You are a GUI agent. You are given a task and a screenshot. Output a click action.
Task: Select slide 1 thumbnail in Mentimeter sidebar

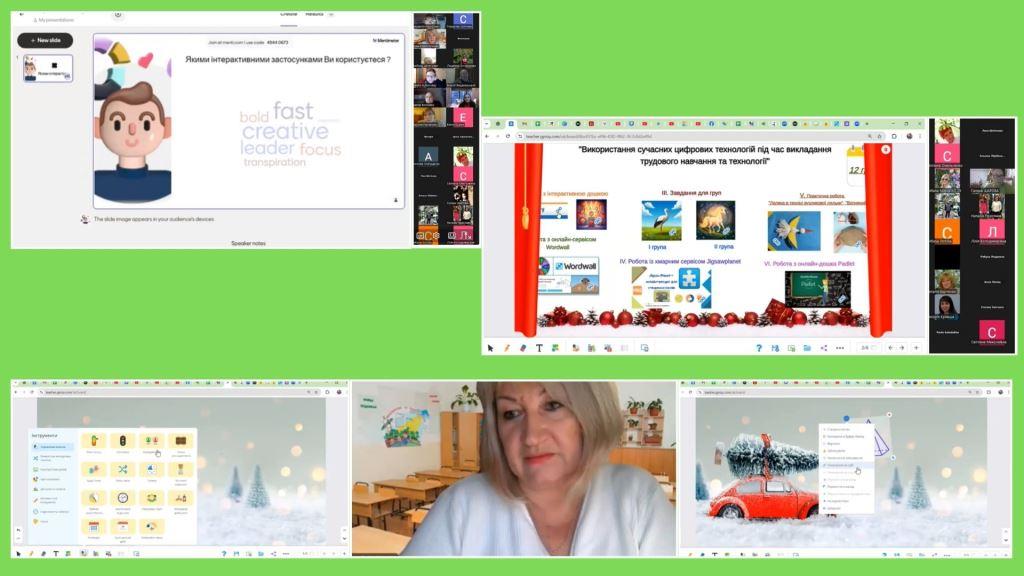pyautogui.click(x=47, y=69)
